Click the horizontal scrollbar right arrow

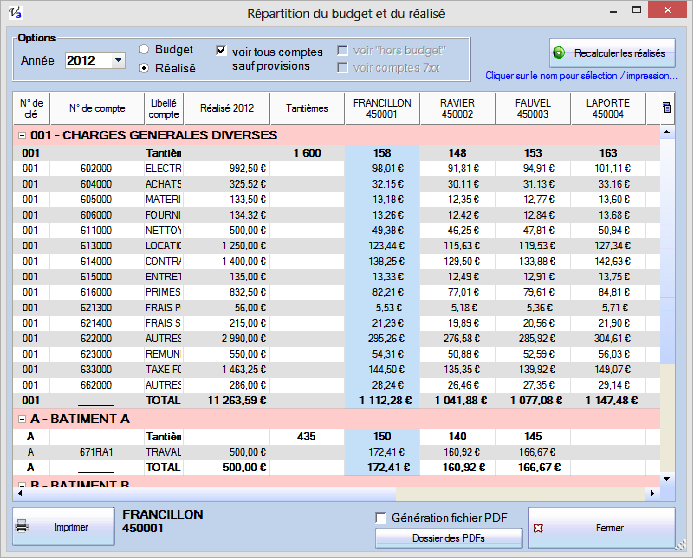[652, 493]
